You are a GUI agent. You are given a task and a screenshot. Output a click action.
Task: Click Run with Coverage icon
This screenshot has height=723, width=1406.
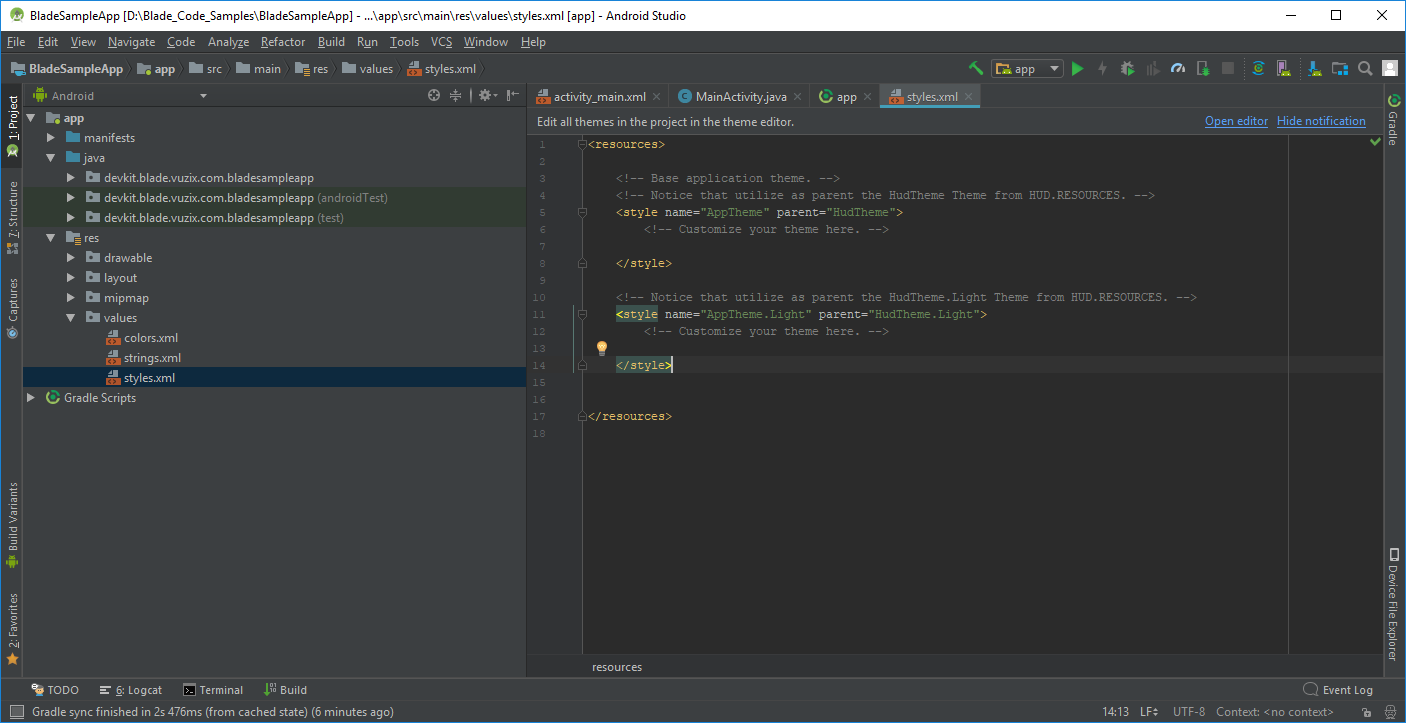point(1153,68)
